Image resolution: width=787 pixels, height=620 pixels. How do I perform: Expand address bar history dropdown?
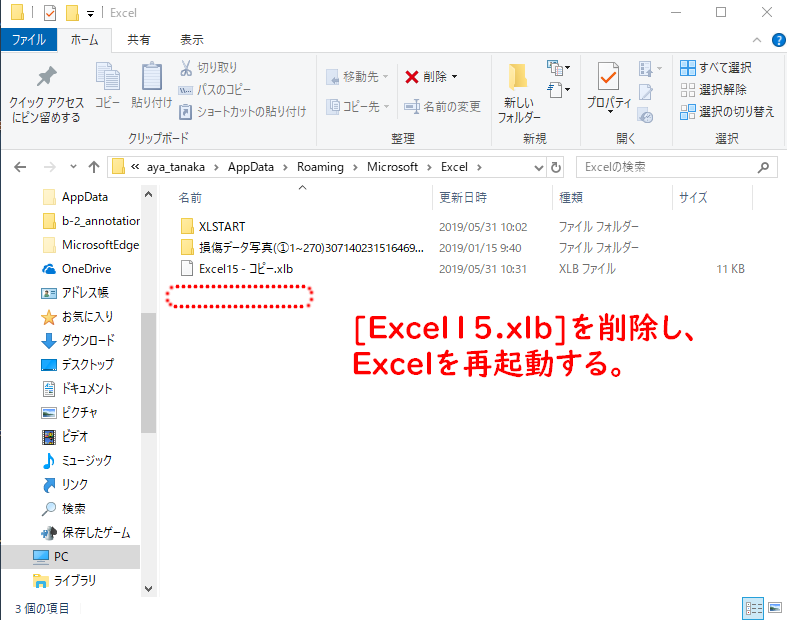[539, 168]
